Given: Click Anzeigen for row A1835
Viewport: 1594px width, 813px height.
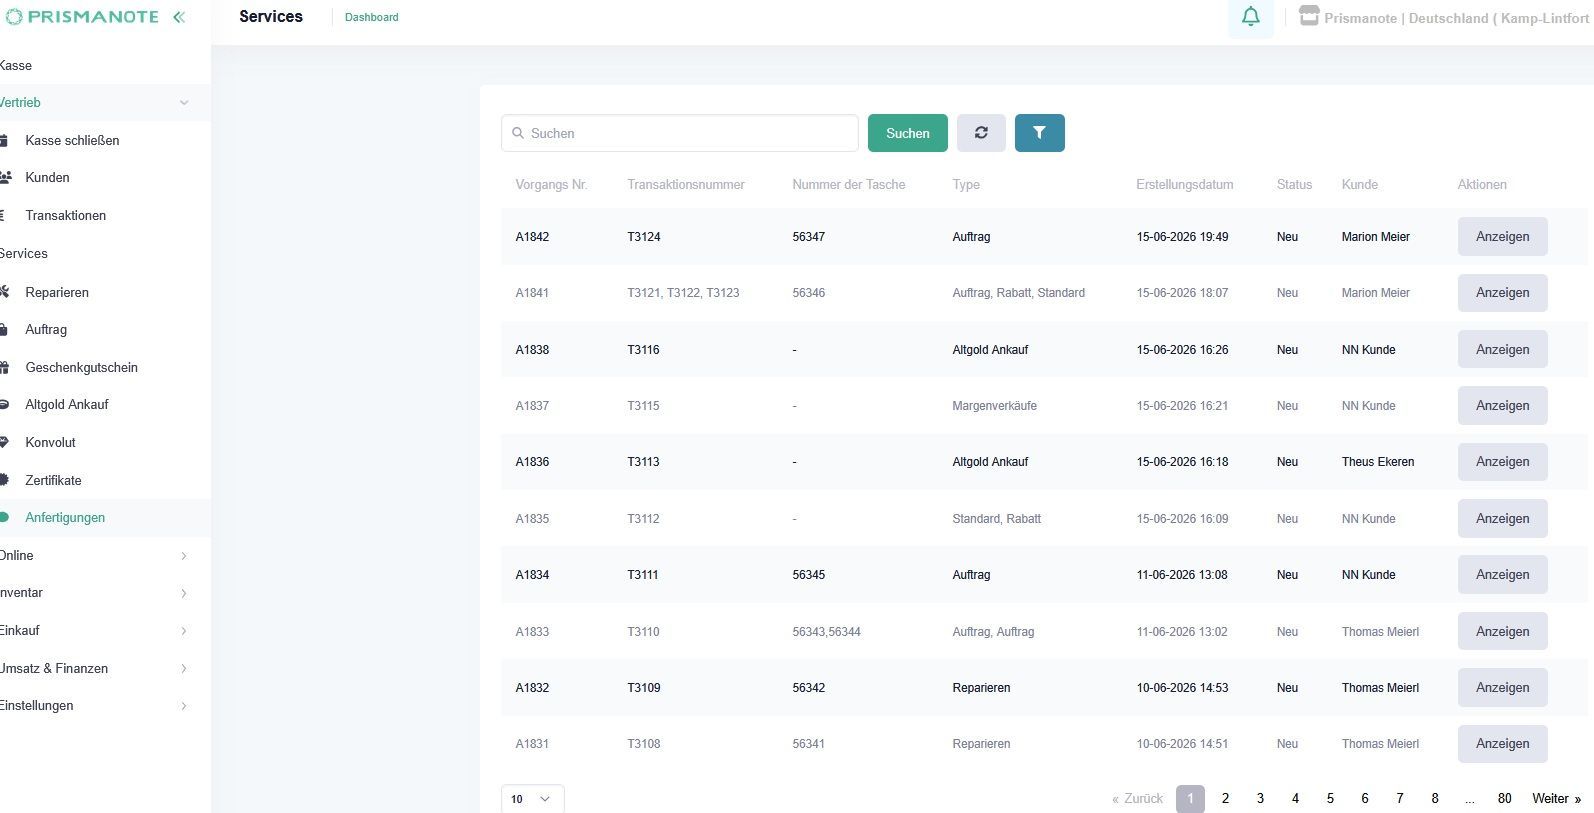Looking at the screenshot, I should (1502, 519).
